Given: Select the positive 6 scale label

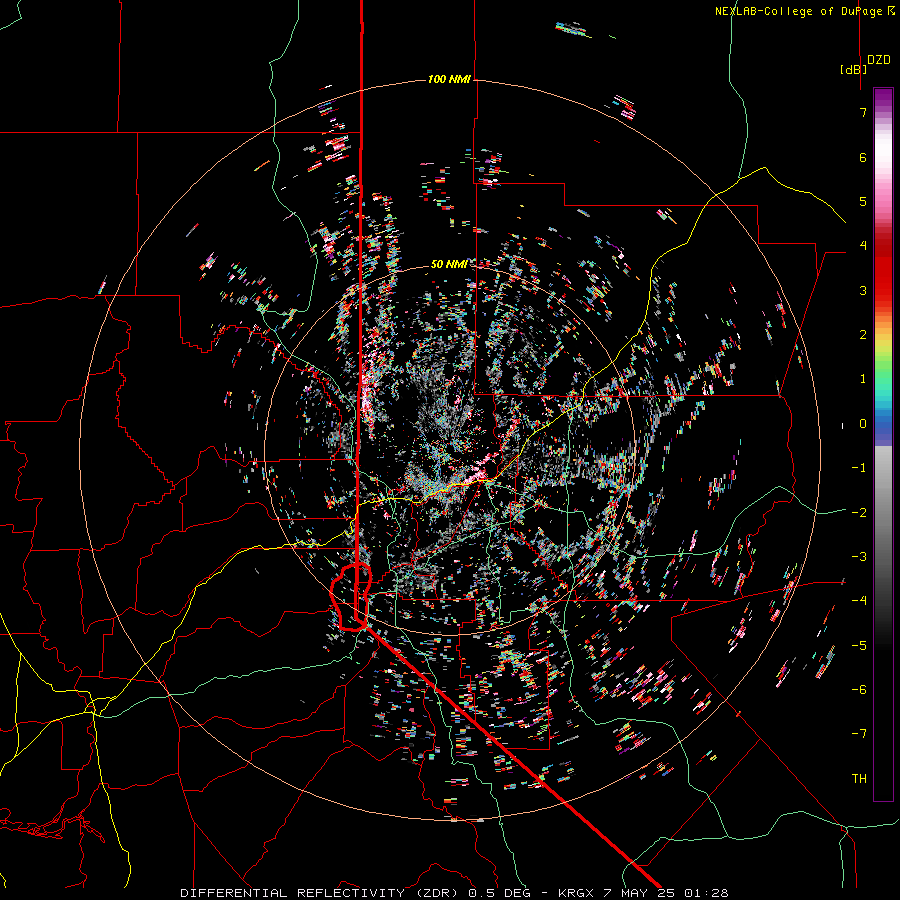Looking at the screenshot, I should click(863, 157).
